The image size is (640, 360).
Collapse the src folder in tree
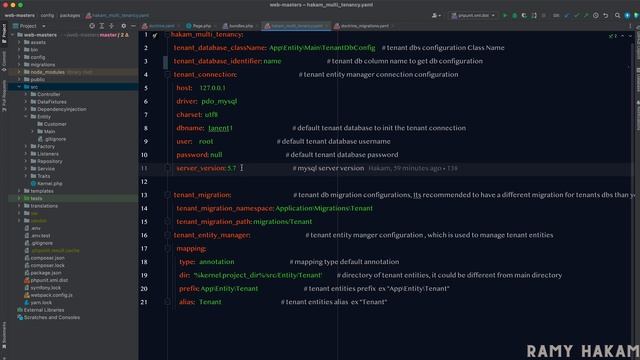coord(19,87)
